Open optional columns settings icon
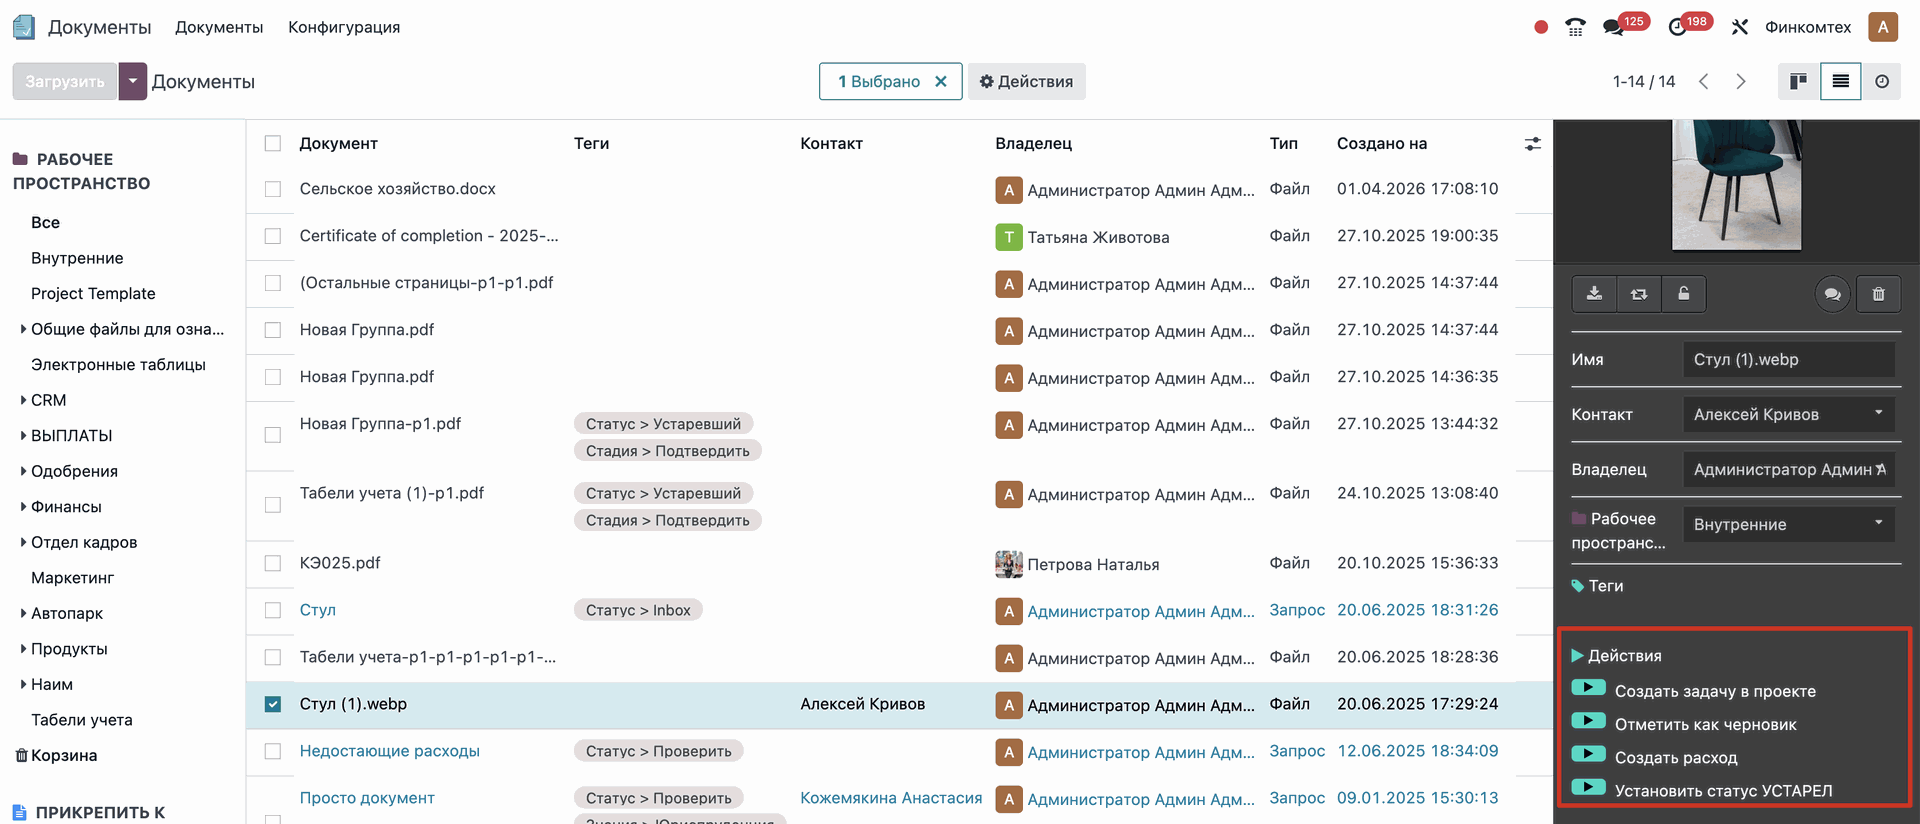This screenshot has height=824, width=1920. [x=1532, y=144]
